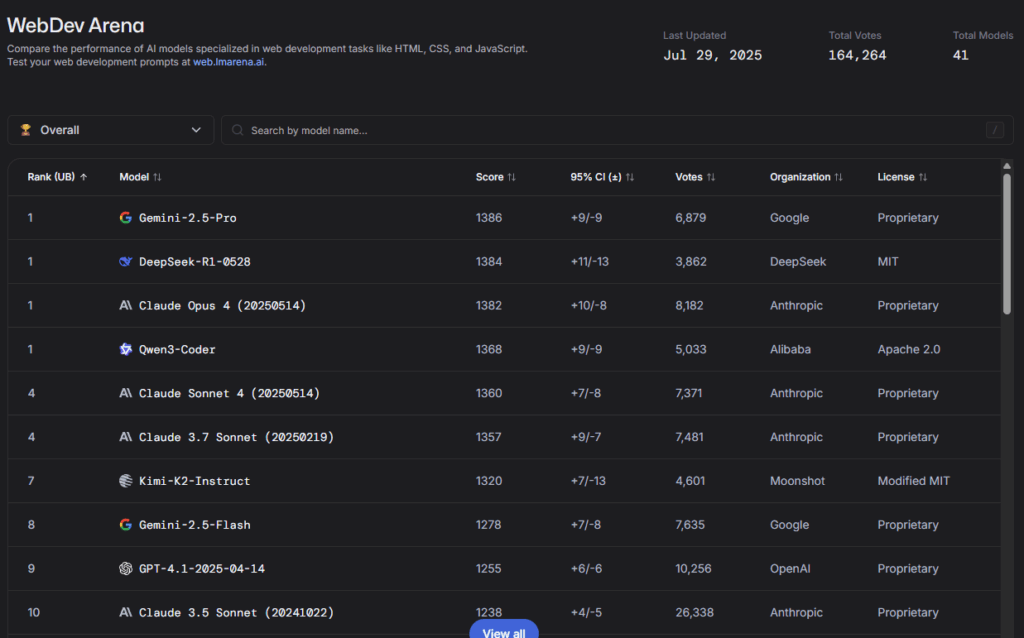This screenshot has width=1024, height=638.
Task: Sort the table by Model column
Action: click(140, 177)
